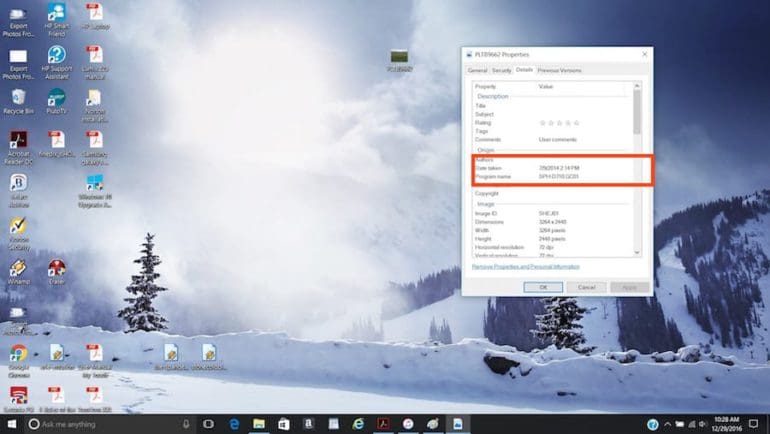
Task: Click the OK button
Action: (x=543, y=287)
